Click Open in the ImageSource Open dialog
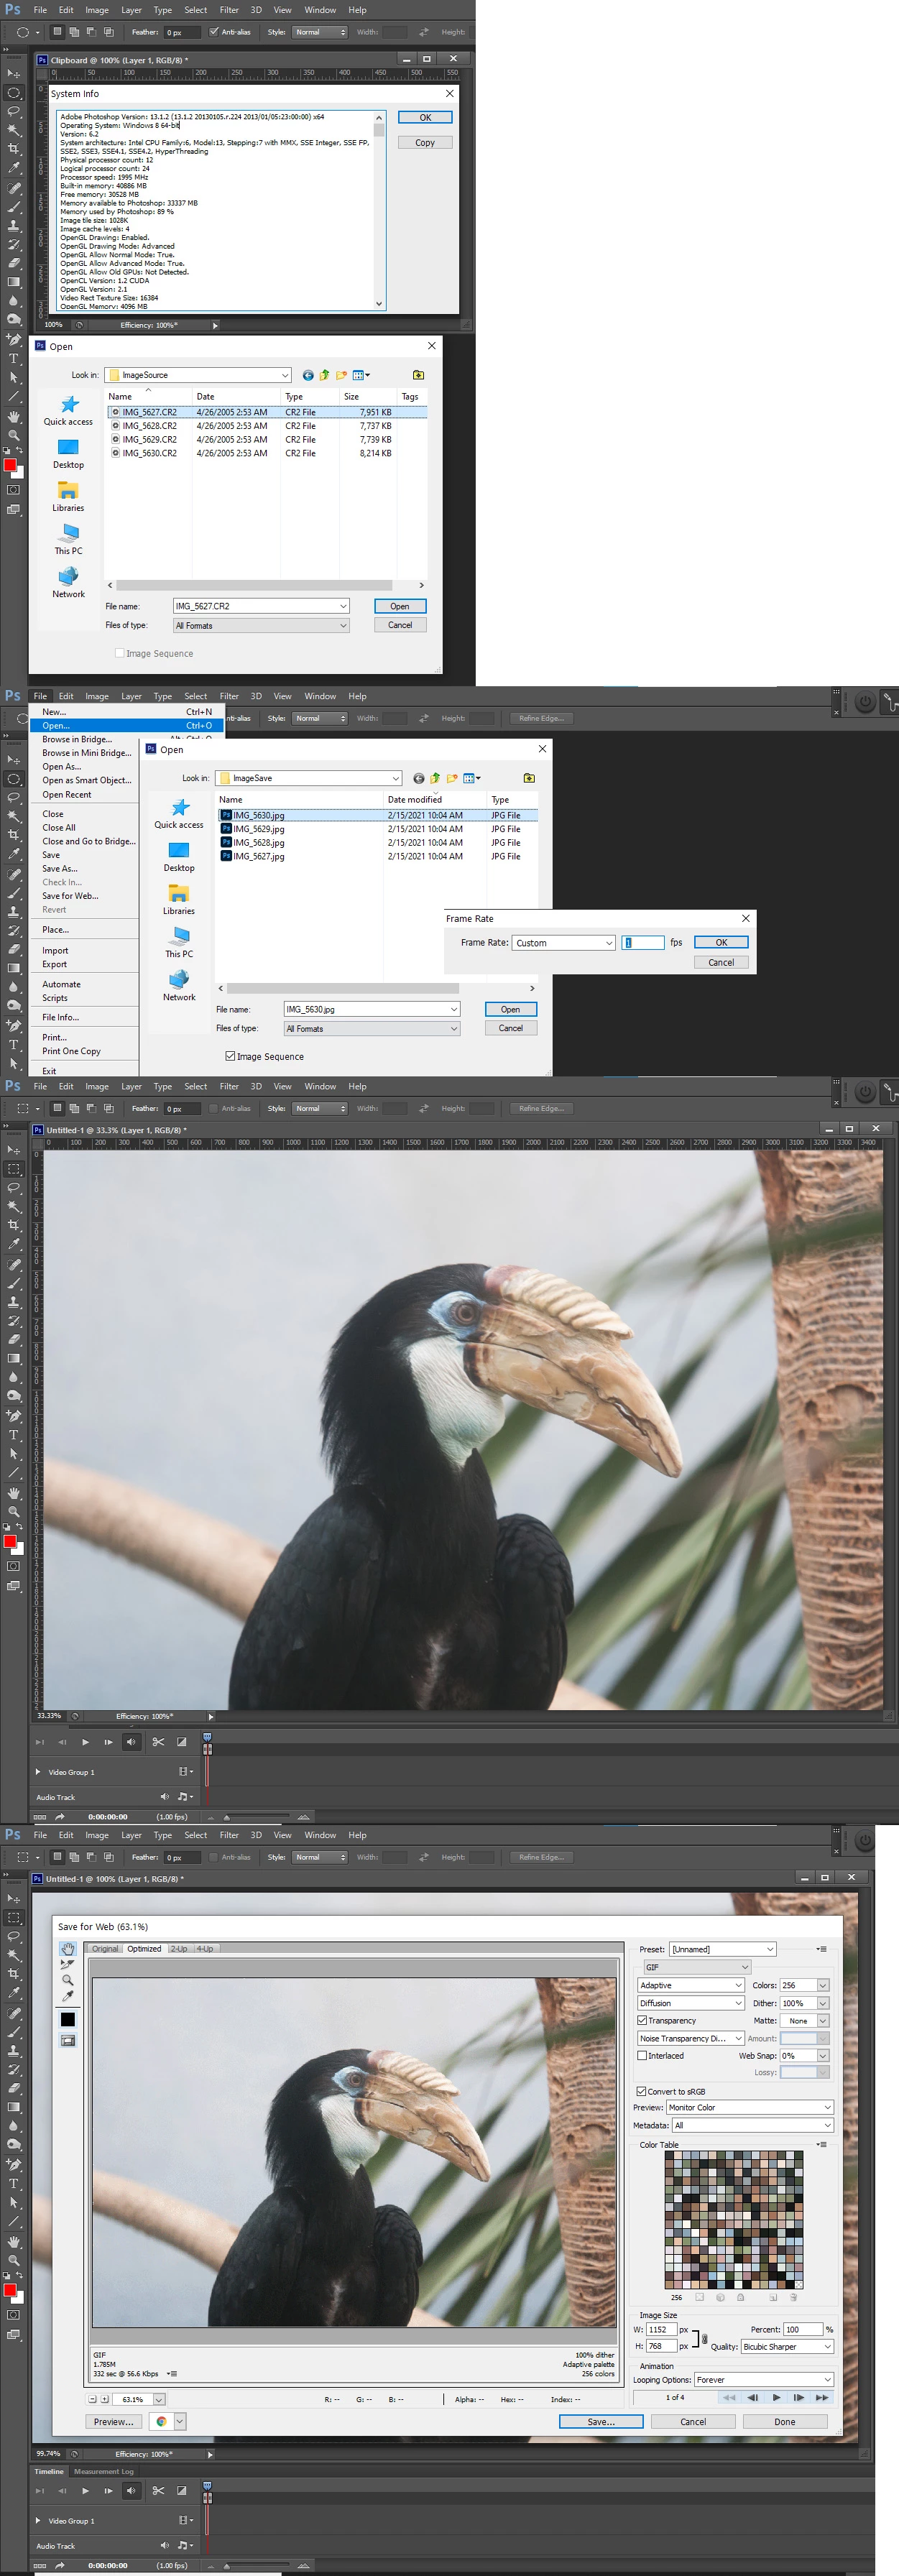 (400, 606)
